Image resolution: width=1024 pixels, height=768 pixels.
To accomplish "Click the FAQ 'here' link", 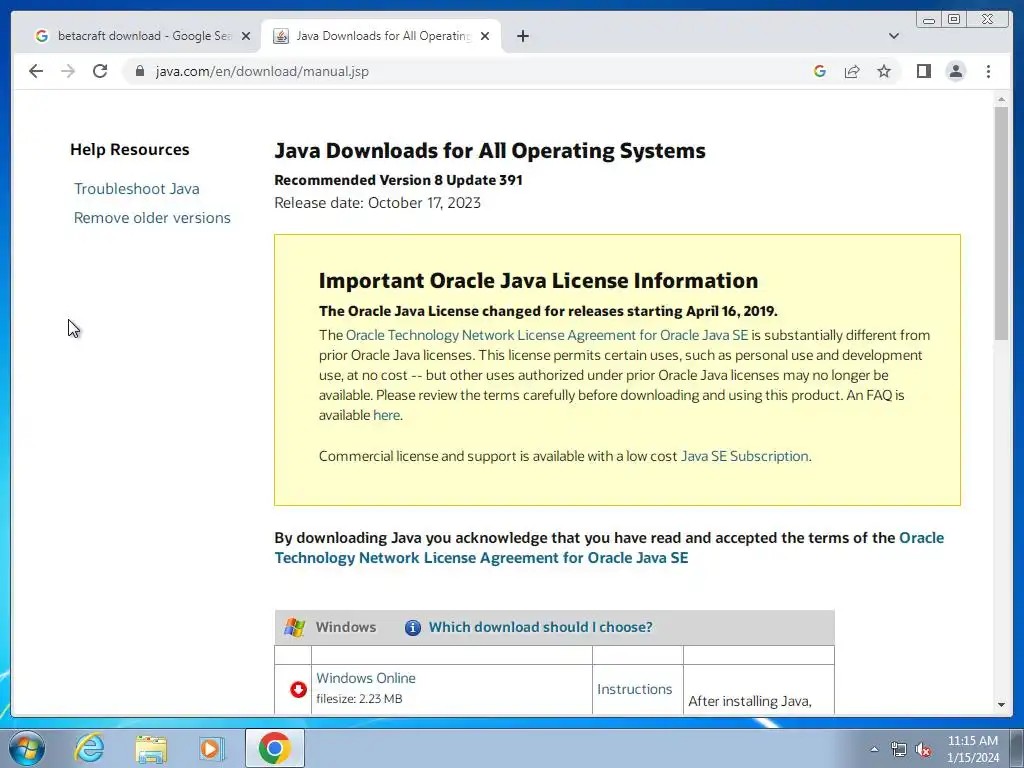I will point(386,415).
